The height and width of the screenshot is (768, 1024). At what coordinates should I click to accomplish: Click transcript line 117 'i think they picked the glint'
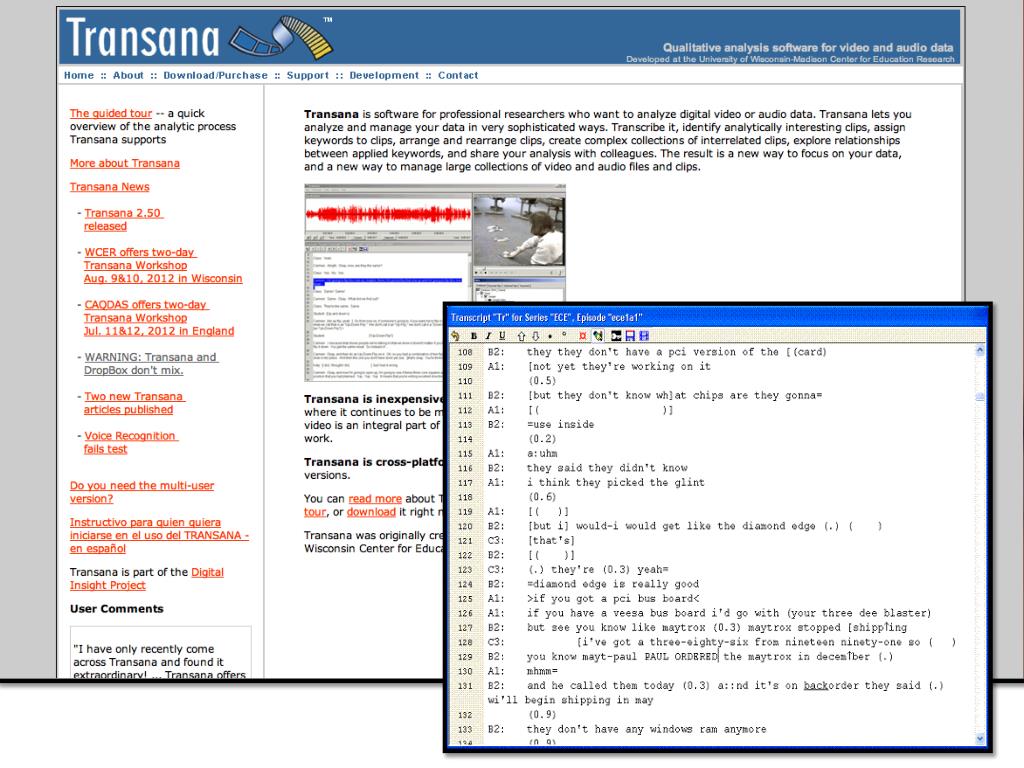pos(616,483)
